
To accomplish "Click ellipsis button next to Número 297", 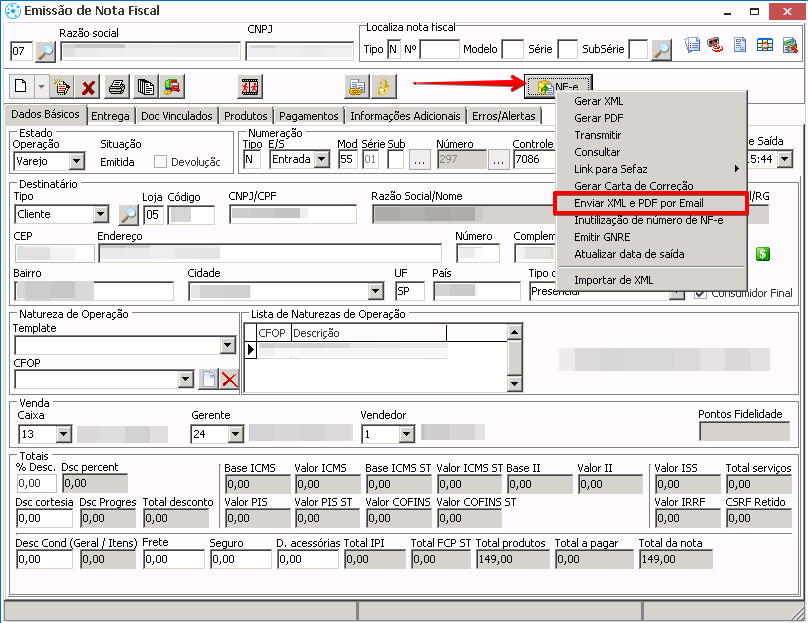I will click(x=498, y=160).
